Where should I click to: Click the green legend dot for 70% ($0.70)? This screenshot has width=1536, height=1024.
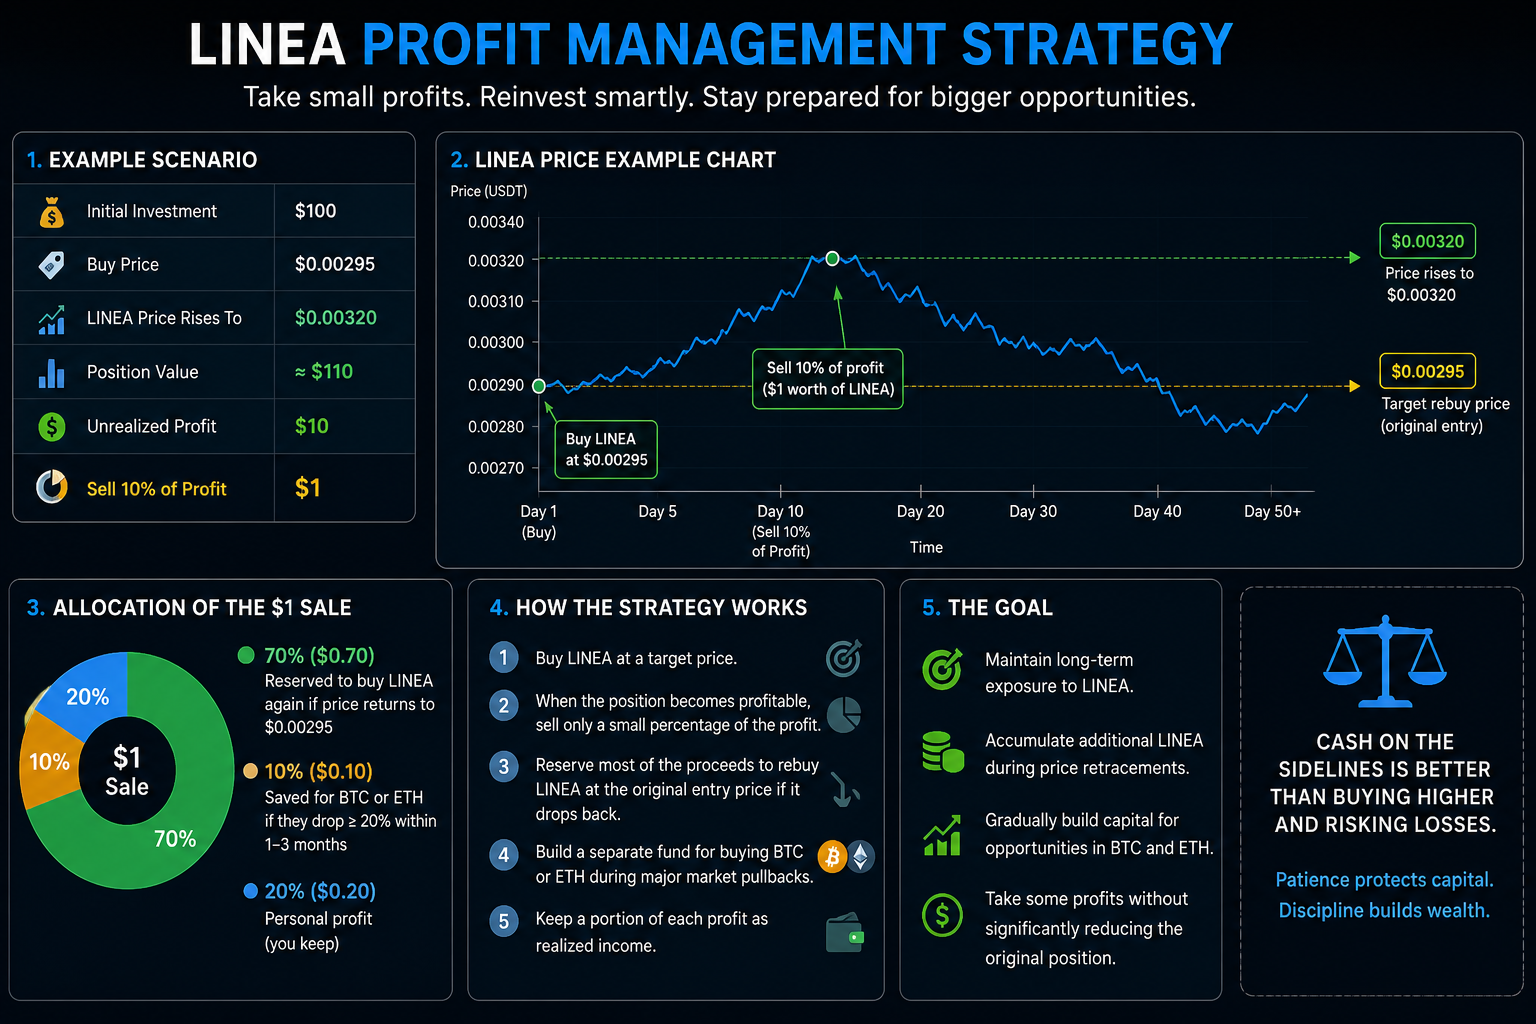coord(246,656)
